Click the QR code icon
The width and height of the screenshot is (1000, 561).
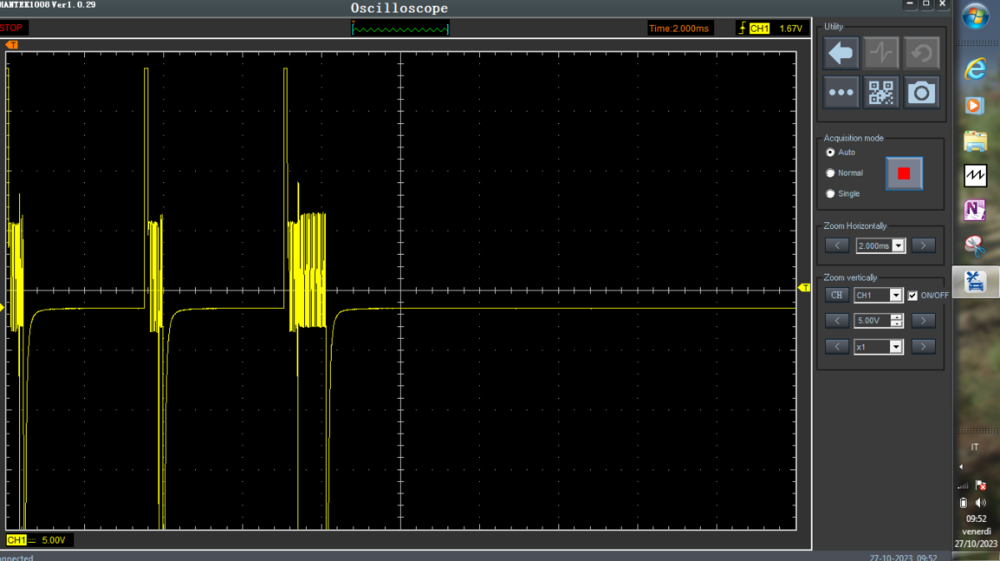tap(881, 93)
